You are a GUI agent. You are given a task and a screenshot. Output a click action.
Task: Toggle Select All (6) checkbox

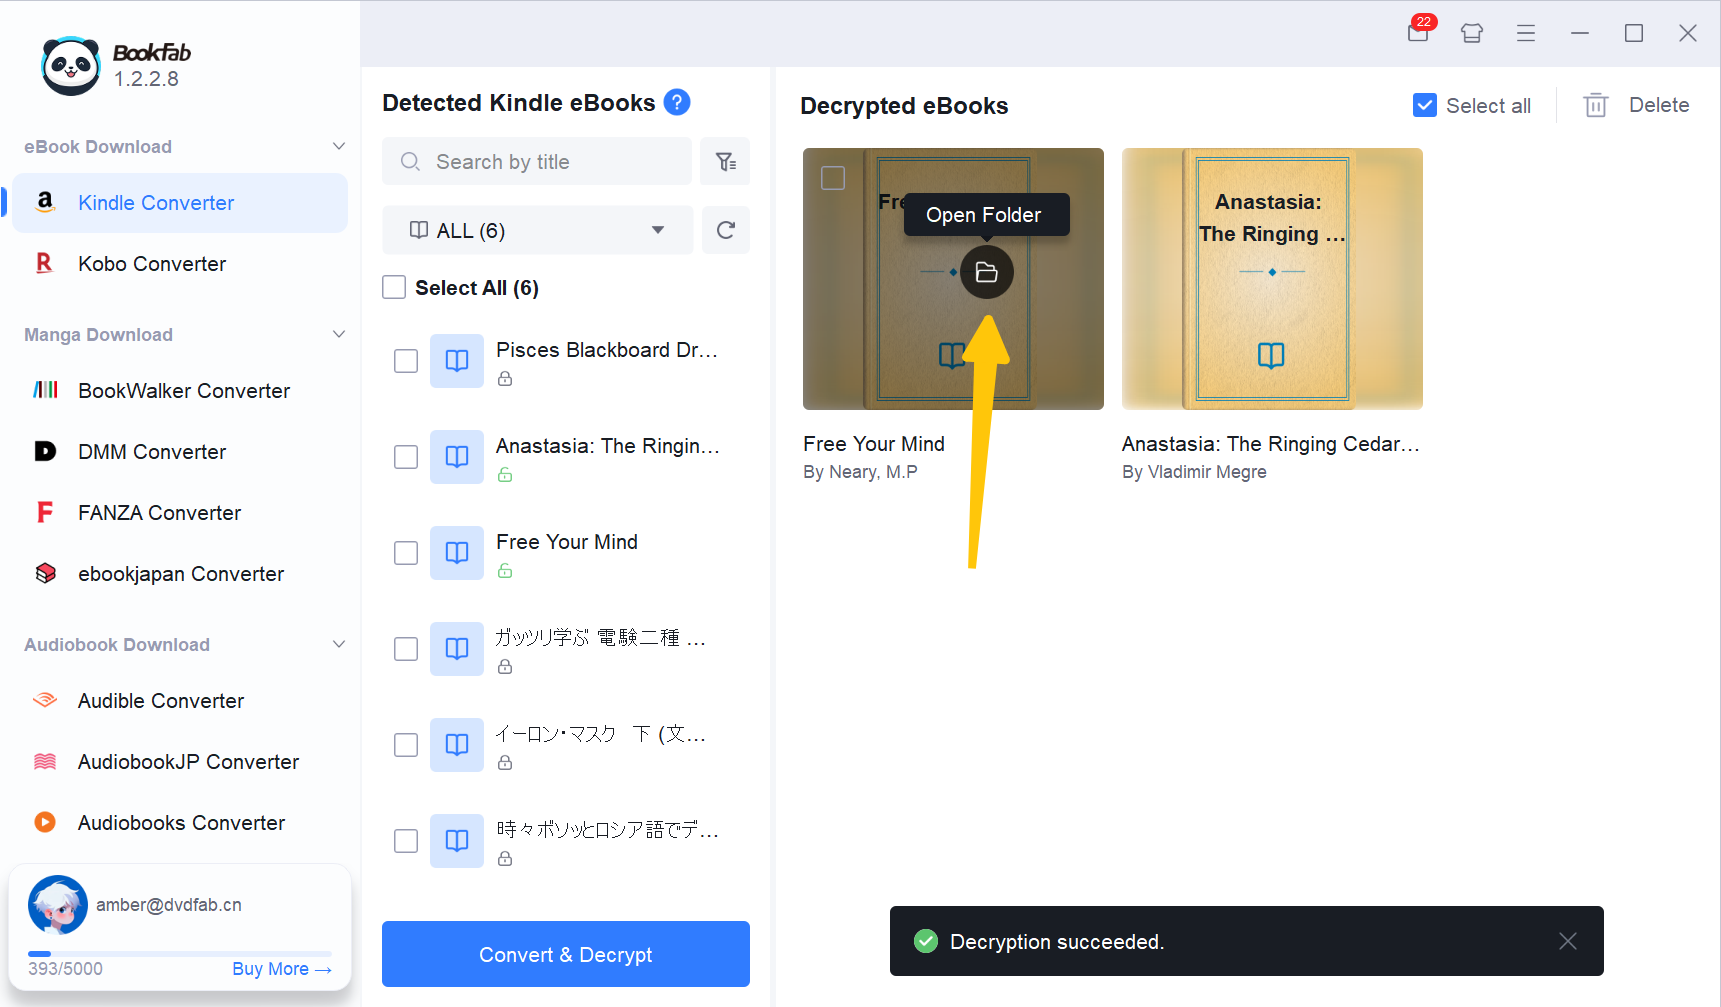pyautogui.click(x=394, y=287)
